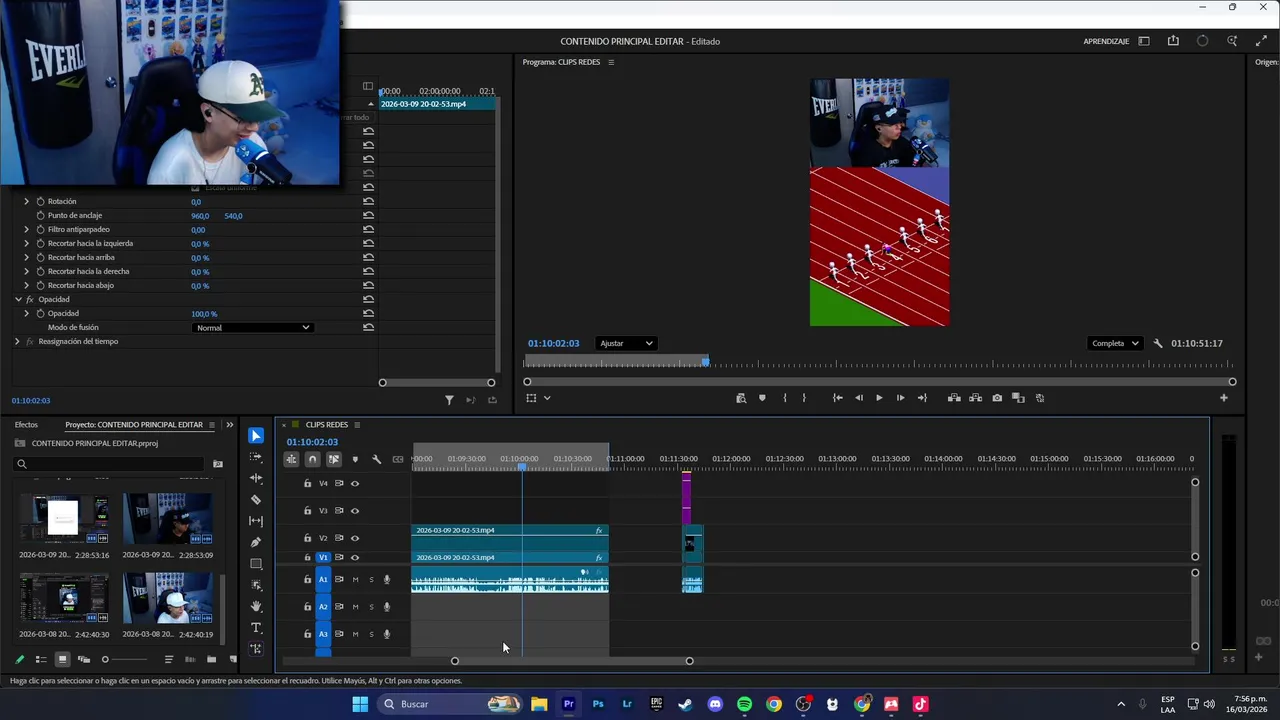Step forward one frame
Viewport: 1280px width, 720px height.
coord(900,398)
